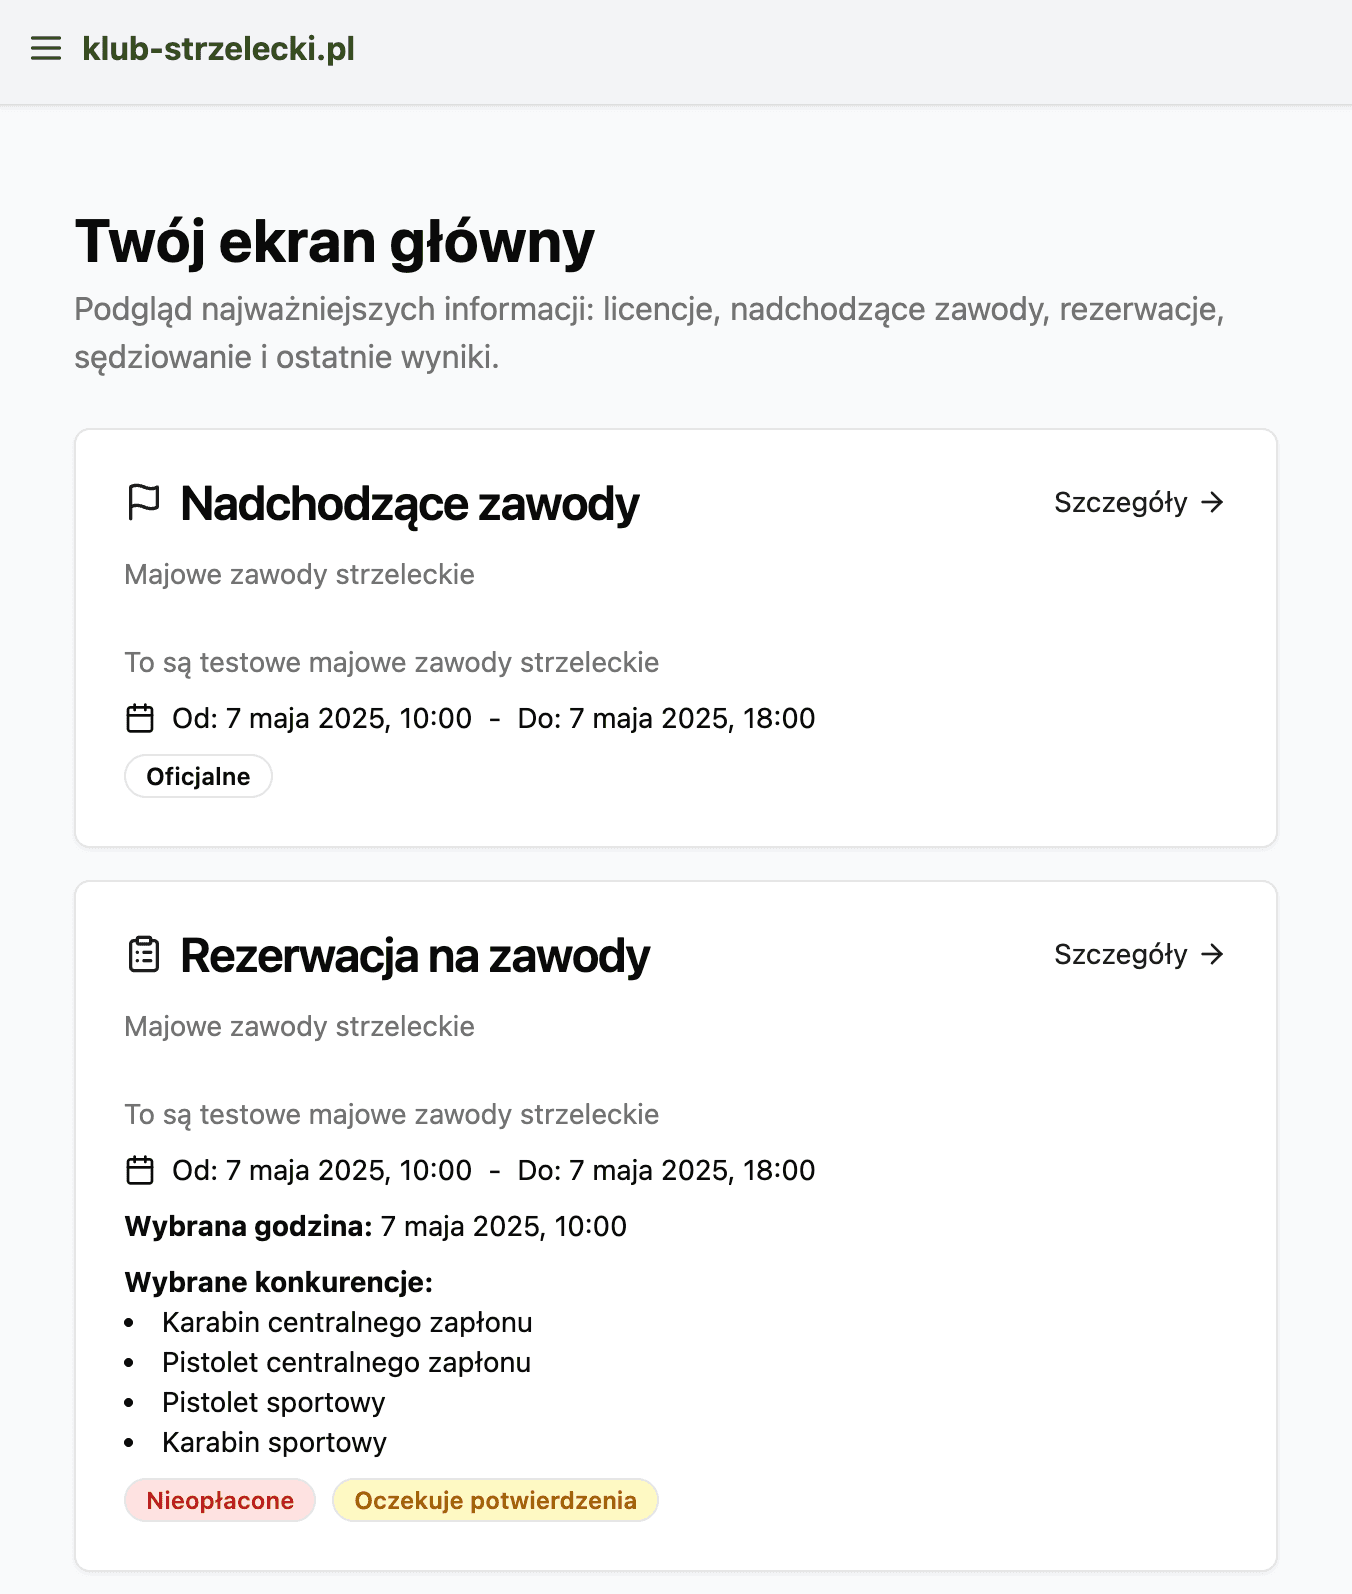Click the flag icon beside Nadchodzące zawody
Image resolution: width=1352 pixels, height=1594 pixels.
pos(144,502)
